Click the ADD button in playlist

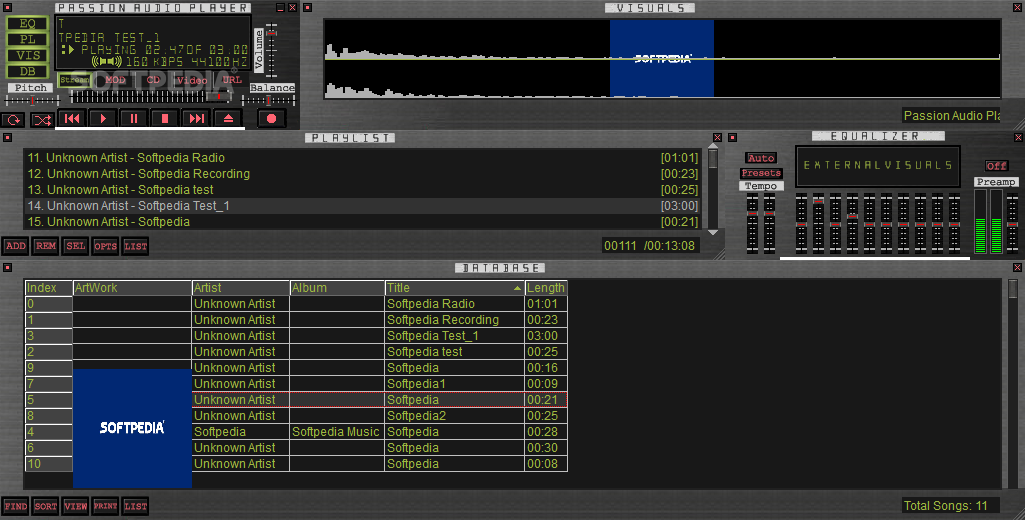(15, 246)
